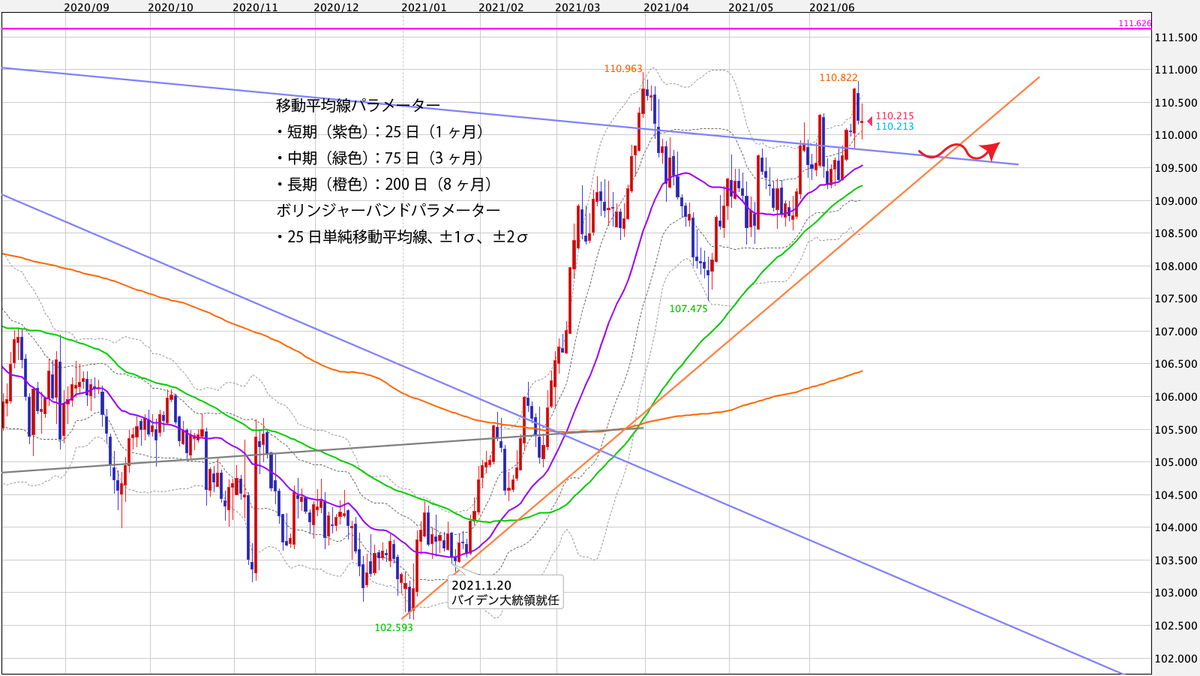Click the 104.500 price axis label
The height and width of the screenshot is (676, 1200).
pyautogui.click(x=1176, y=496)
